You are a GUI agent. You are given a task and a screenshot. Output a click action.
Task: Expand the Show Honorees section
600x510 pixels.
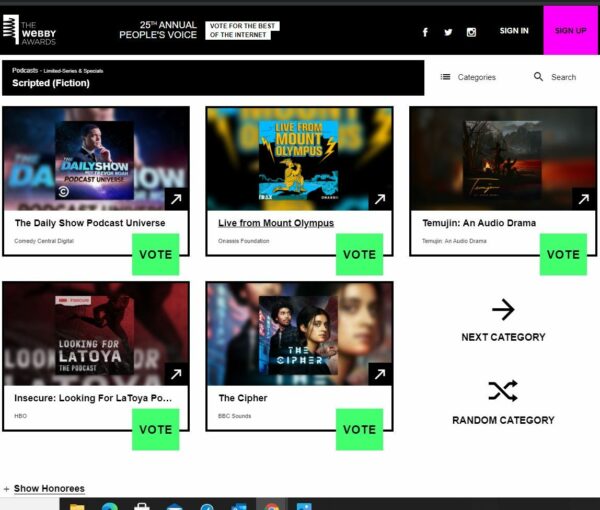click(44, 489)
